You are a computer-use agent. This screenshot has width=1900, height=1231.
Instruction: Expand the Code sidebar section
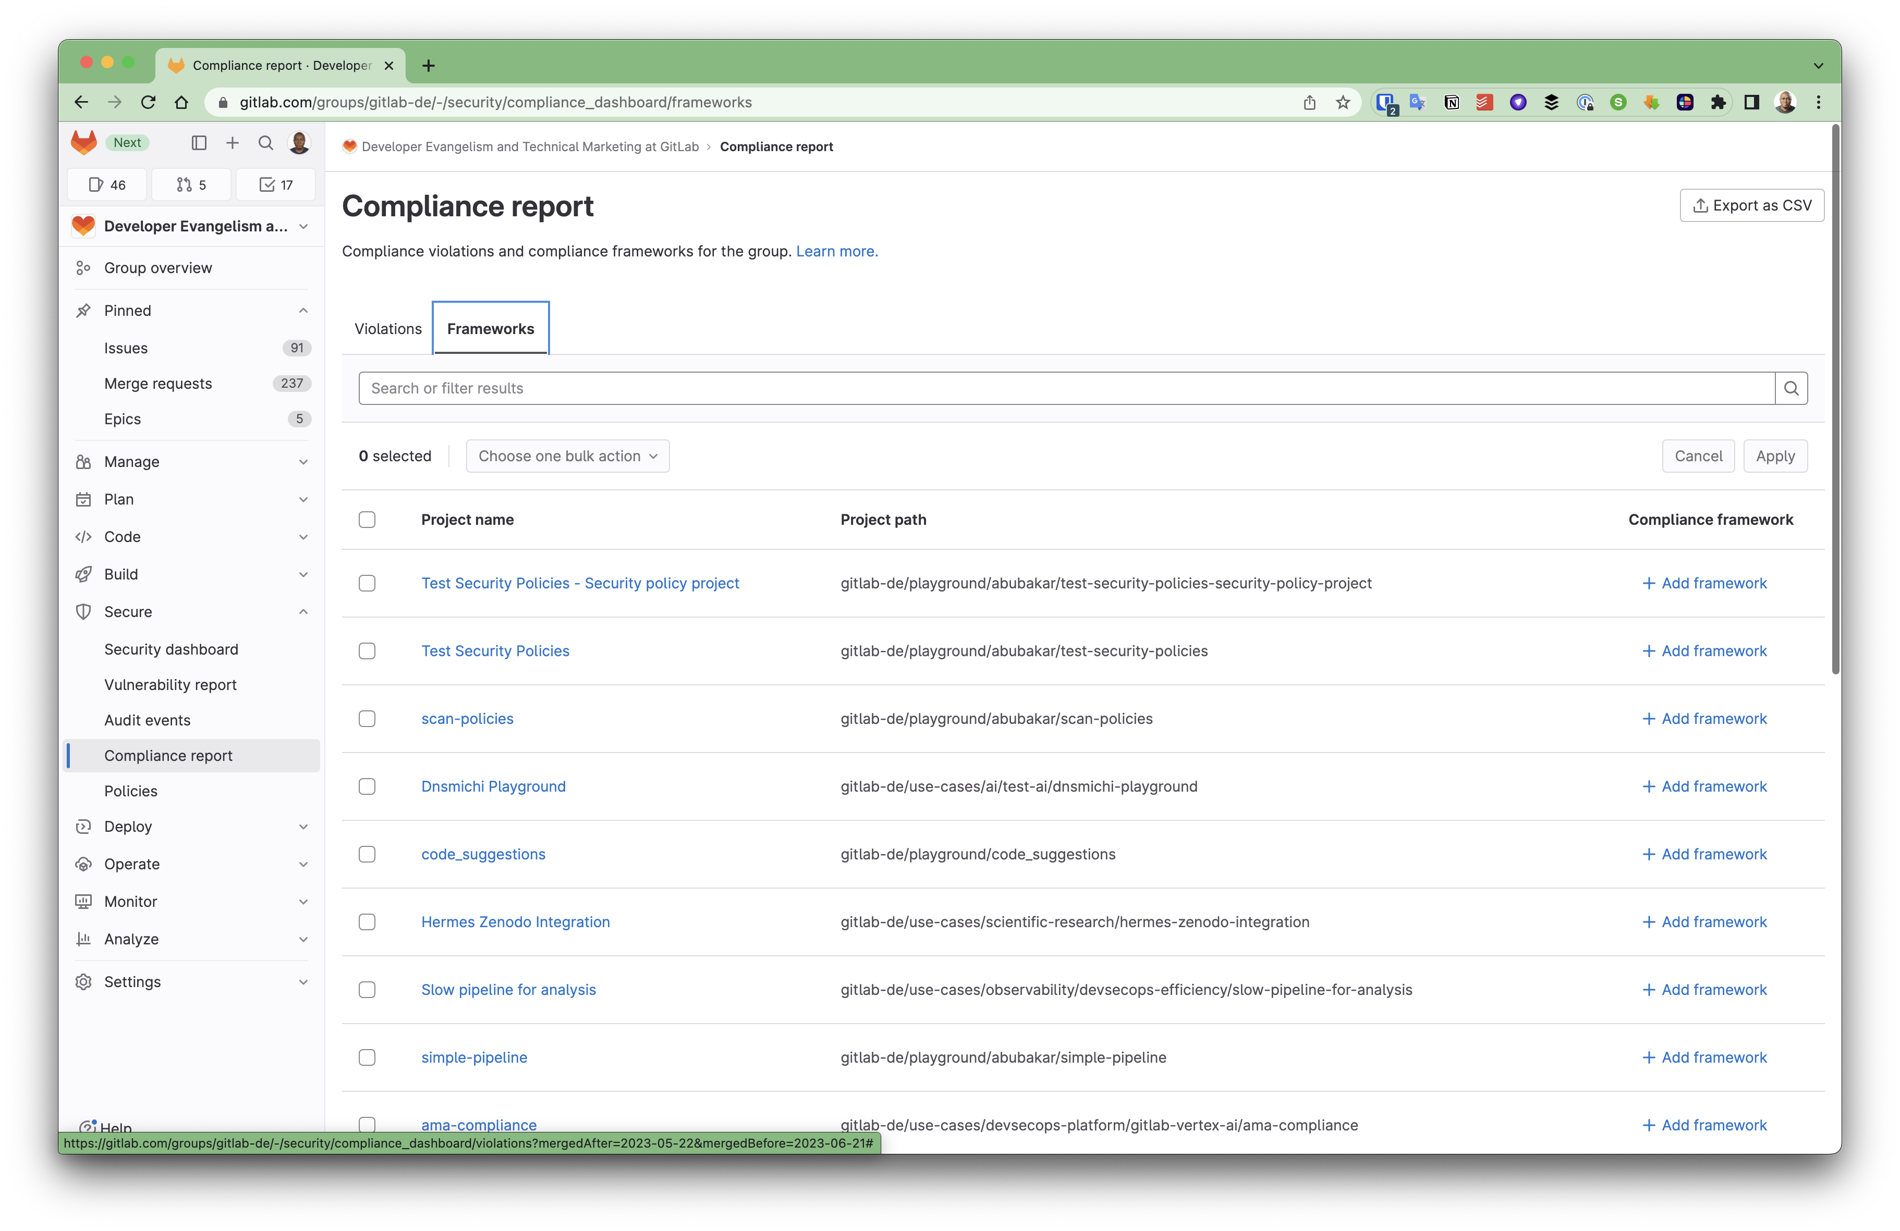(192, 537)
